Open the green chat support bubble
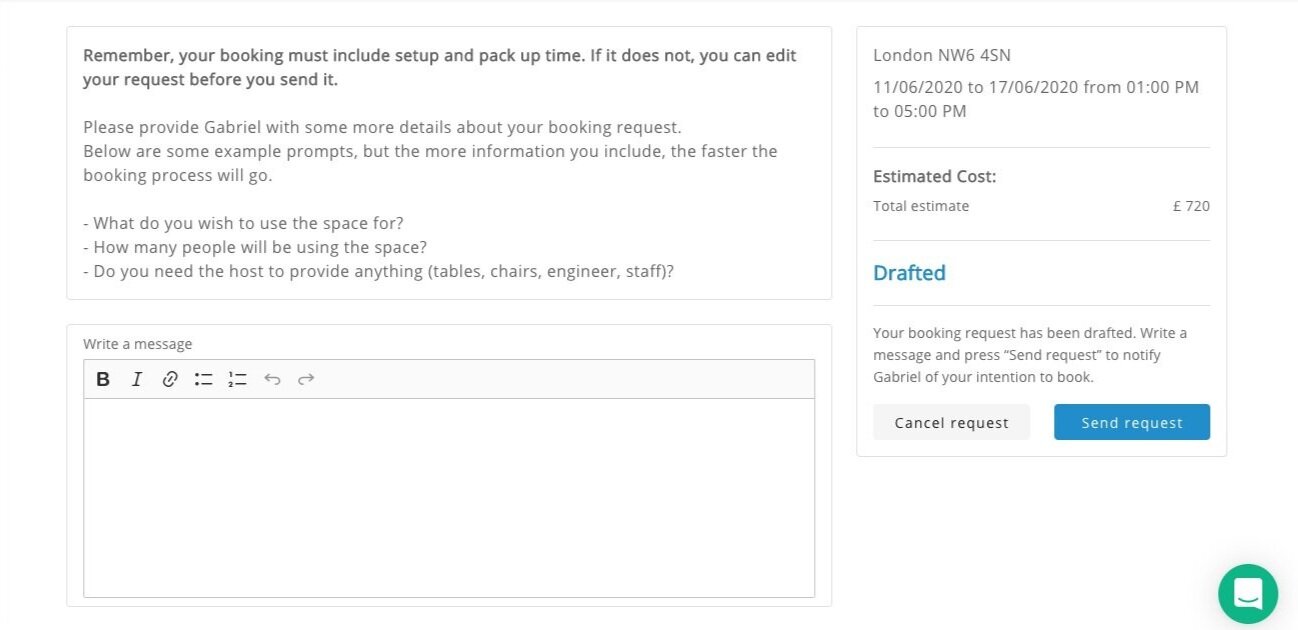This screenshot has height=630, width=1298. pos(1248,594)
